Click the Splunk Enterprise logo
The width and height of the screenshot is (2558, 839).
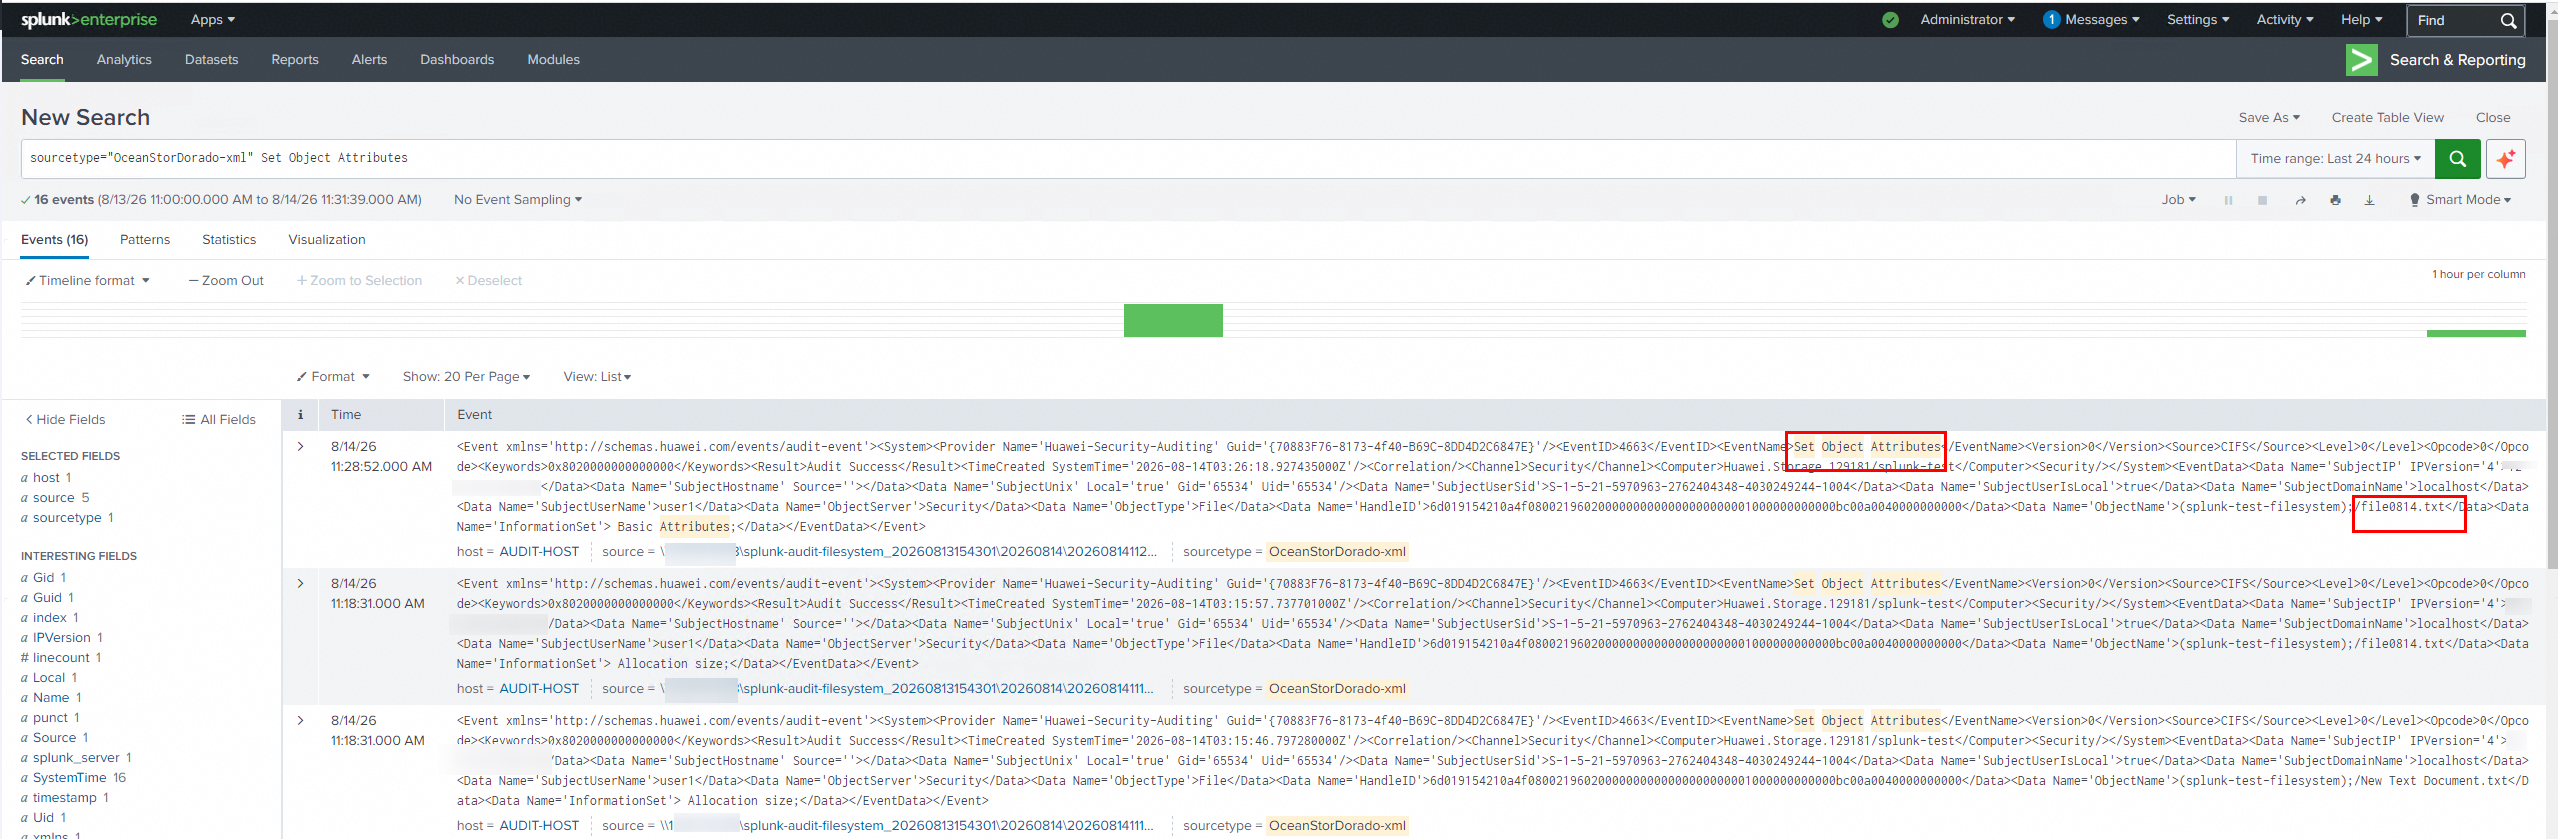click(x=88, y=20)
